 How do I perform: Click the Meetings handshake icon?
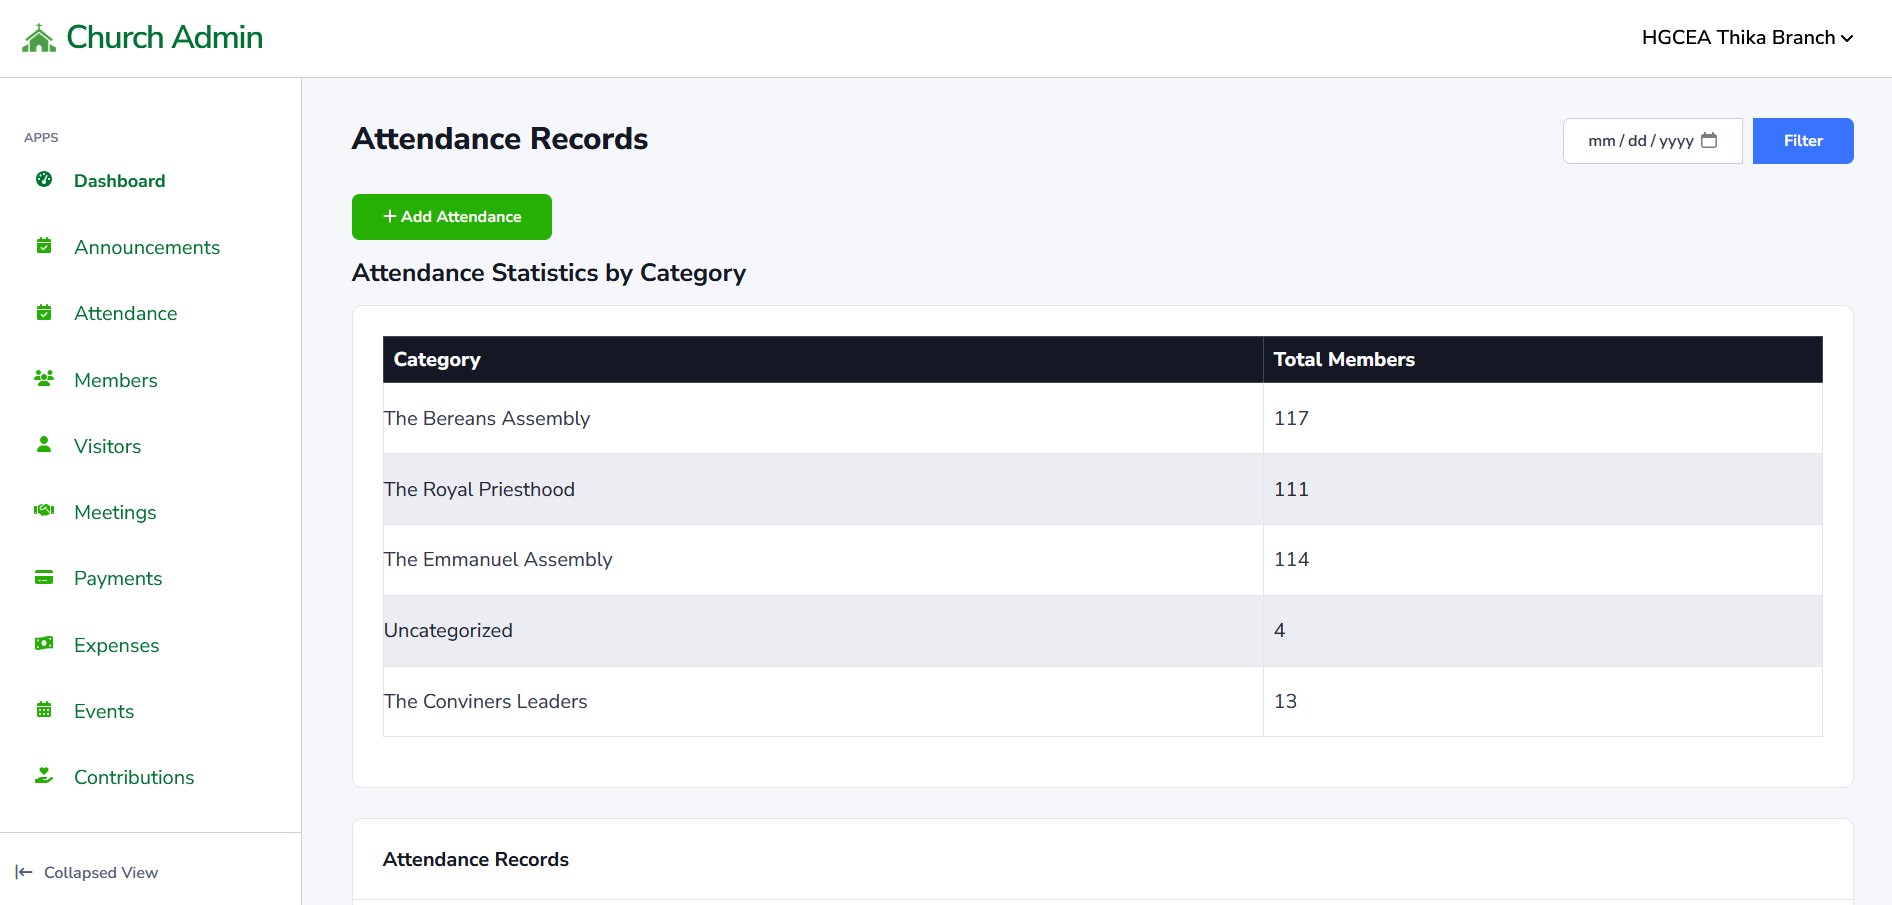44,511
